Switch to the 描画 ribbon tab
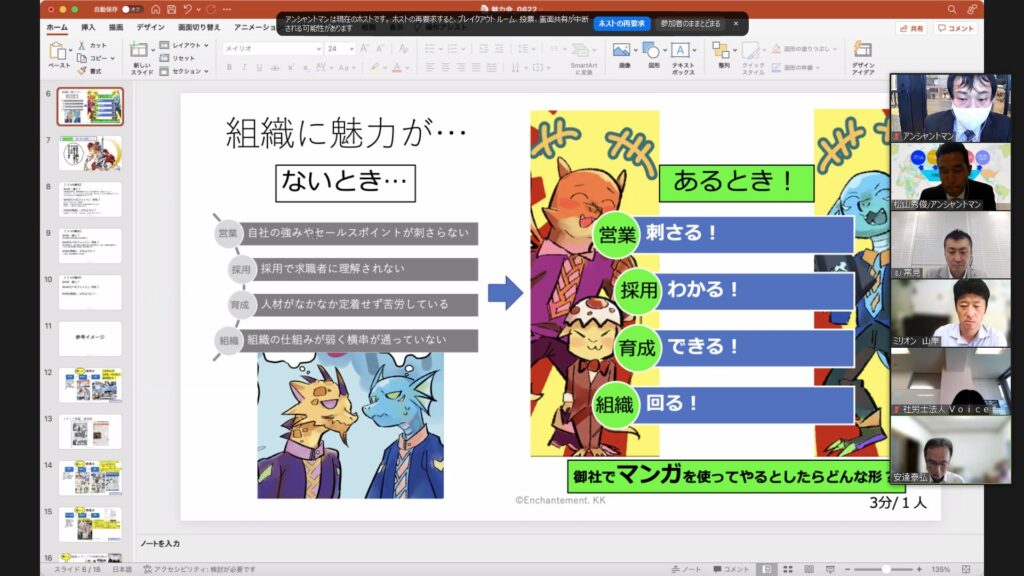The height and width of the screenshot is (576, 1024). [116, 27]
